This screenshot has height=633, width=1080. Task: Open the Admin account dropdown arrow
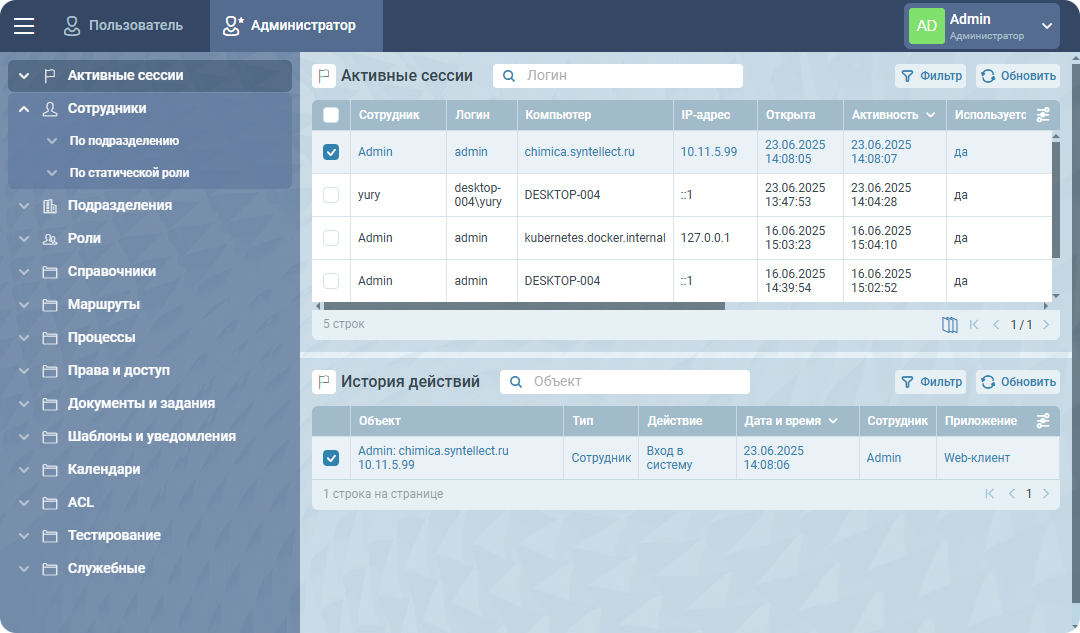1047,26
